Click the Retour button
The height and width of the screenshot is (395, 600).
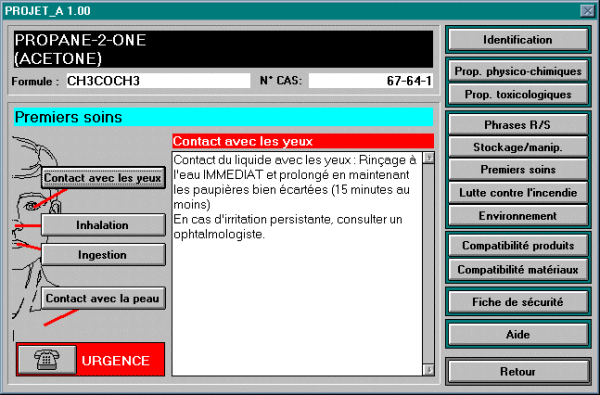point(518,372)
